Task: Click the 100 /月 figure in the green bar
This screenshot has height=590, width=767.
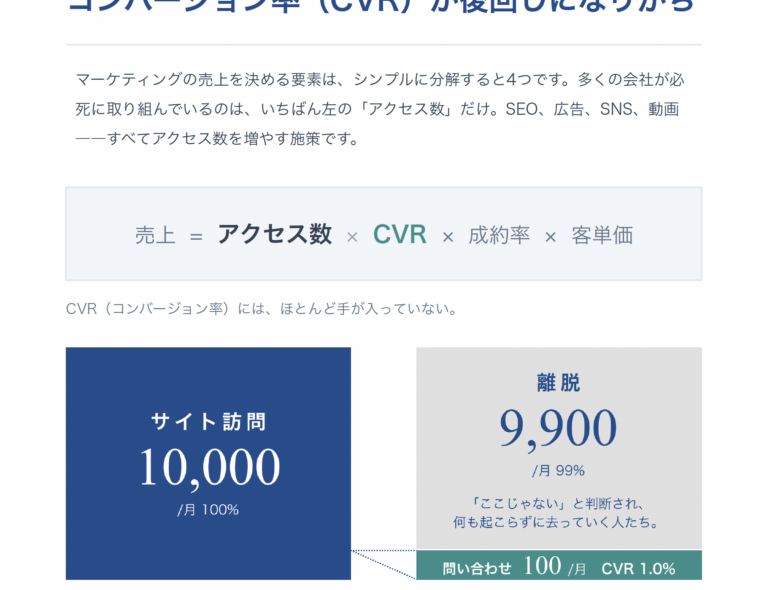Action: pyautogui.click(x=555, y=567)
